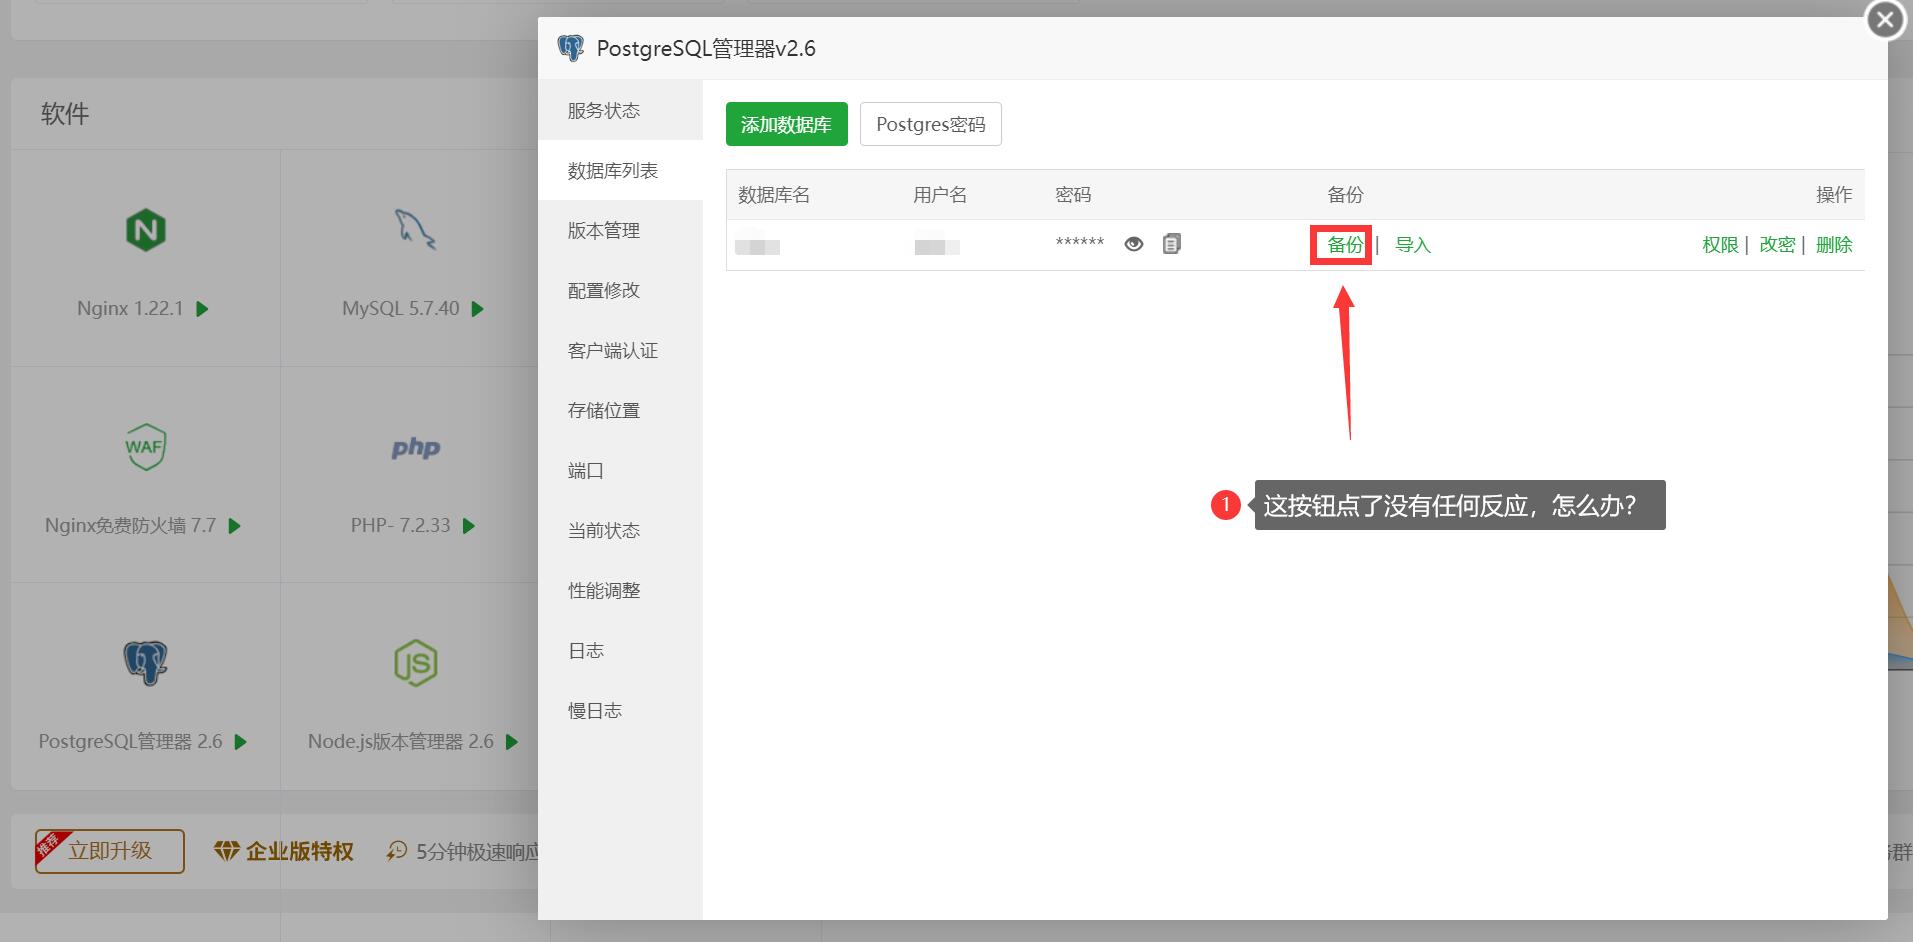Click the 企业版特权 text
The width and height of the screenshot is (1913, 942).
pyautogui.click(x=300, y=851)
